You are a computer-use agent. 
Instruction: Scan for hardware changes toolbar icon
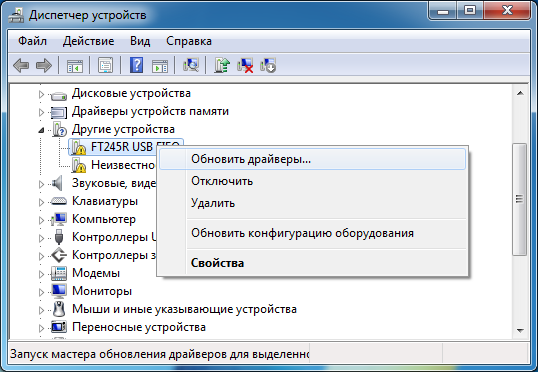pyautogui.click(x=190, y=65)
